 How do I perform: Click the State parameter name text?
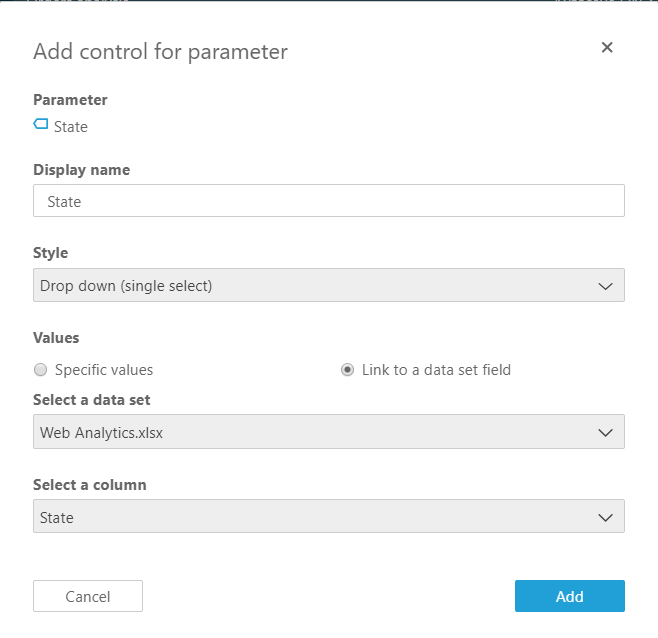coord(71,127)
